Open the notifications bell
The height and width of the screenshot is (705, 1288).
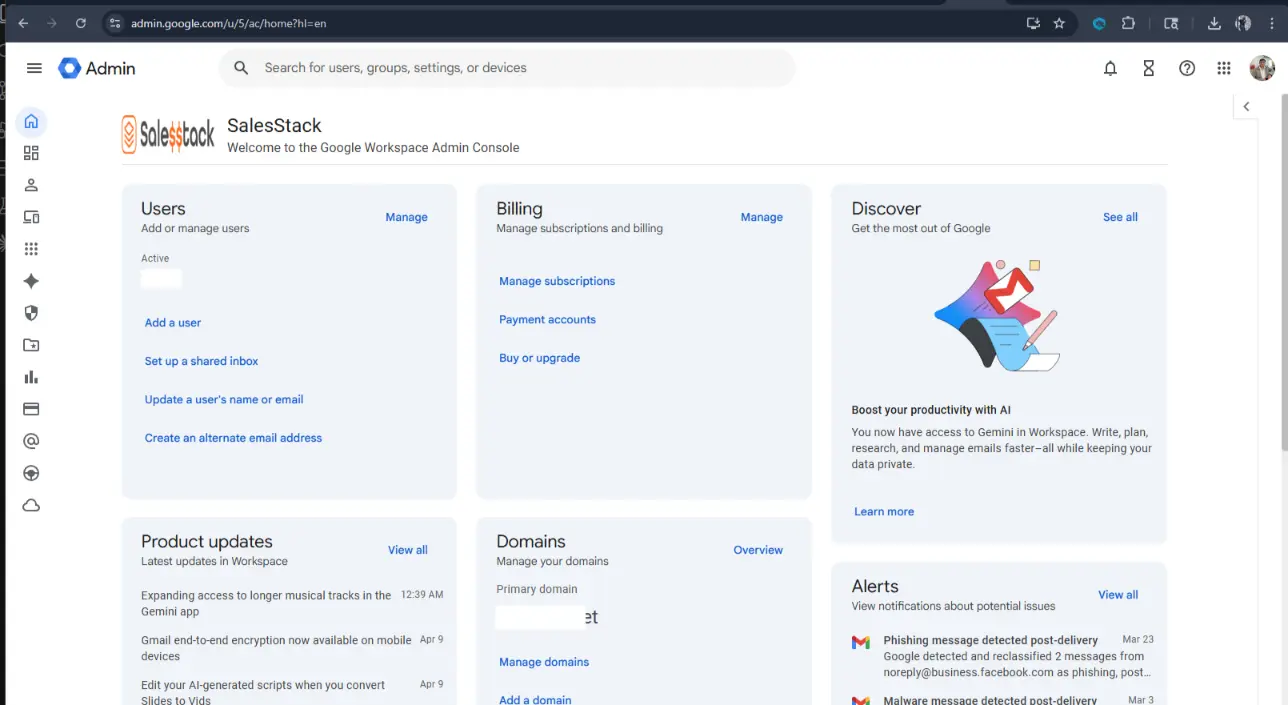(x=1110, y=68)
